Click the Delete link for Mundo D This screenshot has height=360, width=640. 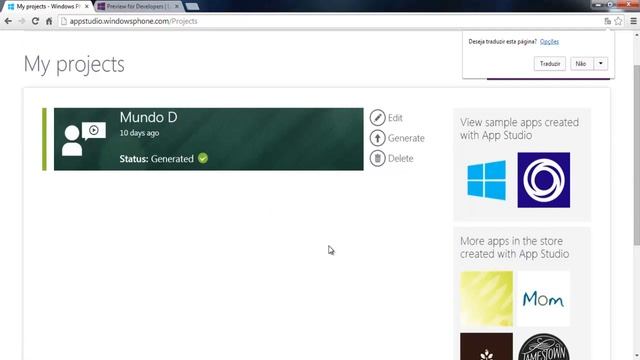click(x=400, y=158)
